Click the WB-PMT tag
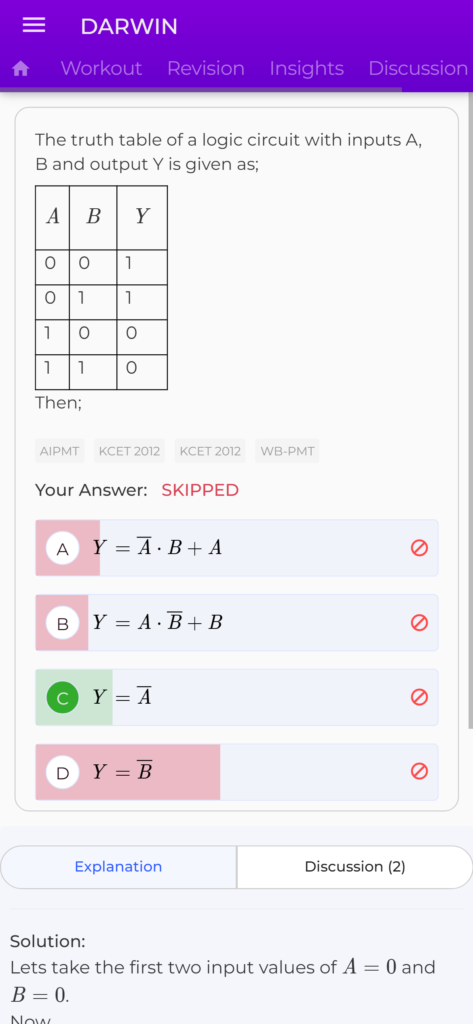 click(x=287, y=451)
